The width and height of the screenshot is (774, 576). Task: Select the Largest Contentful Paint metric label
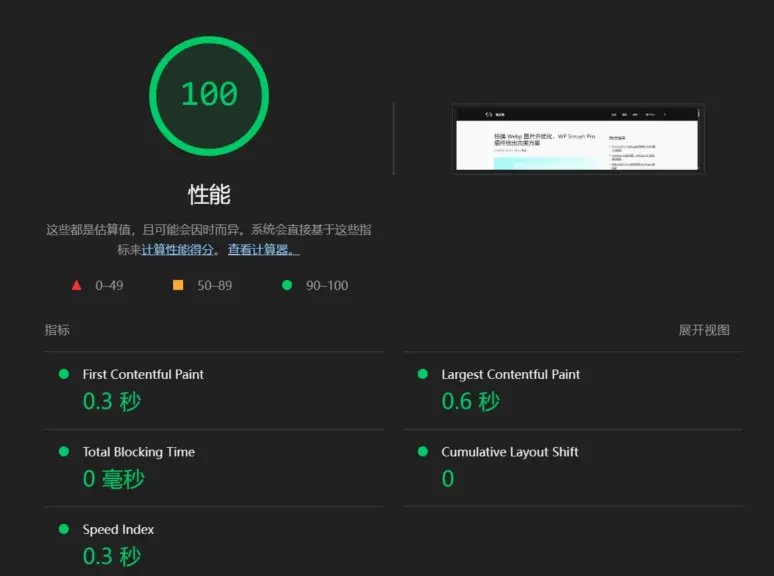(x=510, y=374)
